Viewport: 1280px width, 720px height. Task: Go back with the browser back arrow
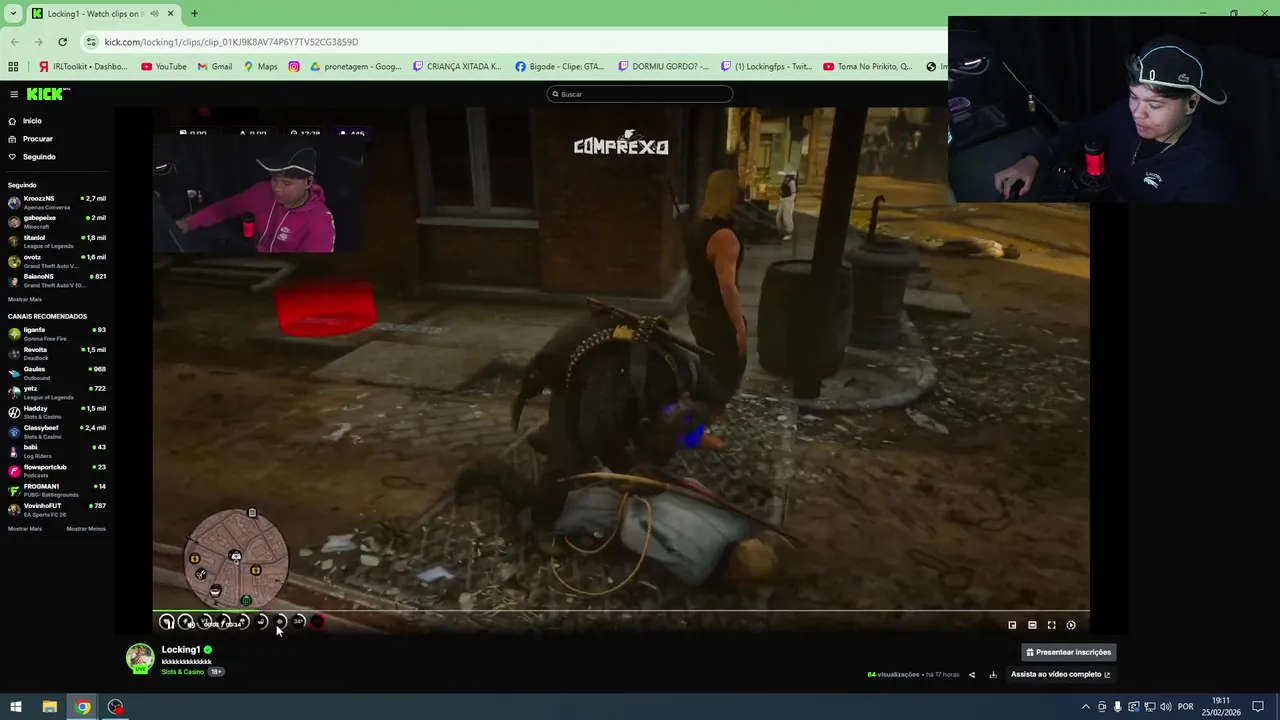[14, 42]
